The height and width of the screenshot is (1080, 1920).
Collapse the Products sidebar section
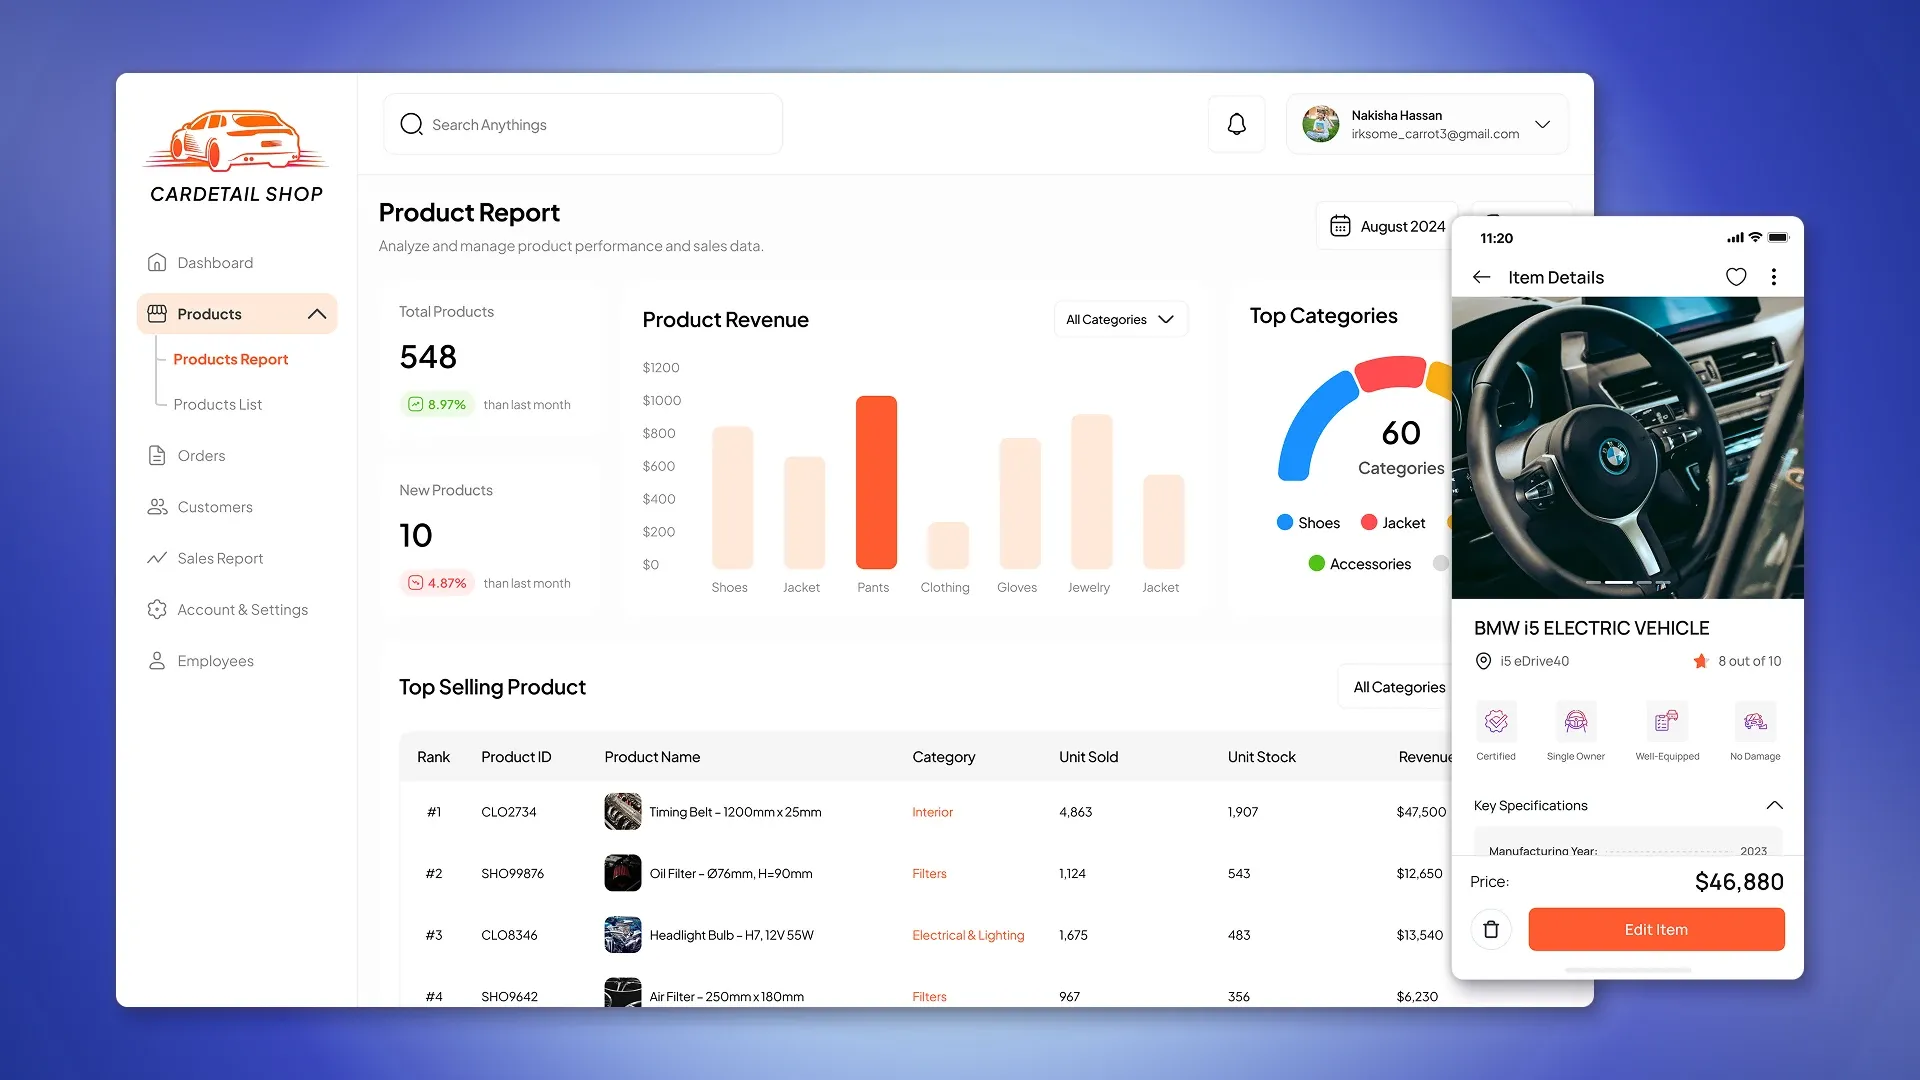[x=317, y=314]
